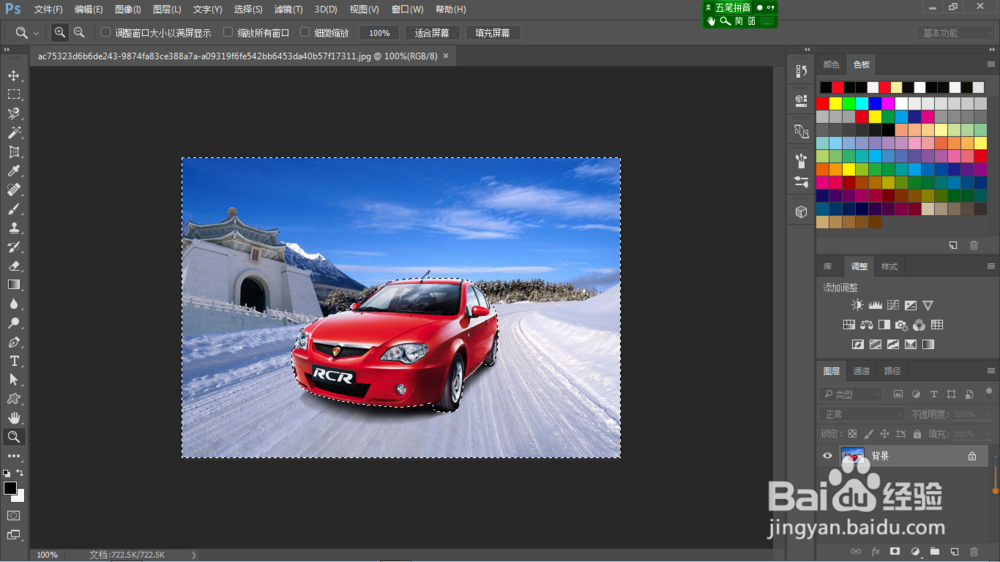Toggle lock image pixels brush icon
The width and height of the screenshot is (1000, 562).
869,434
